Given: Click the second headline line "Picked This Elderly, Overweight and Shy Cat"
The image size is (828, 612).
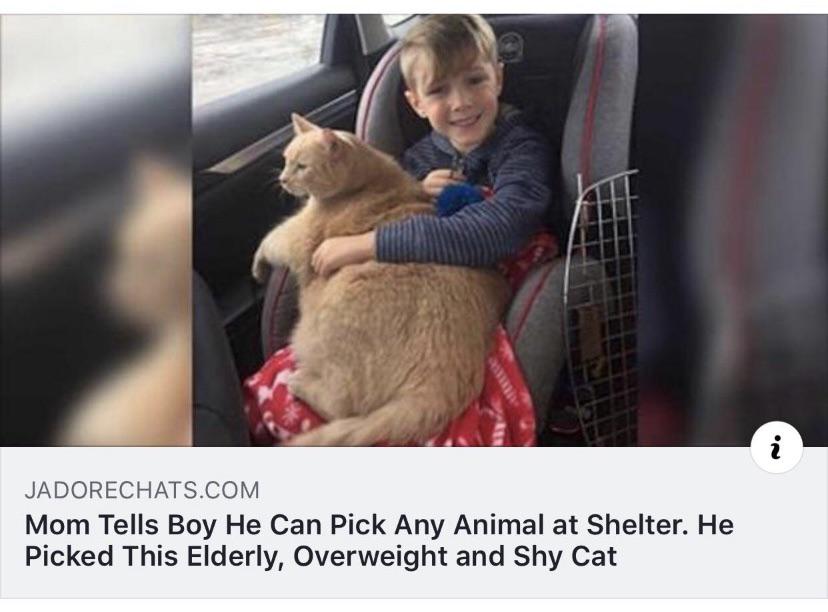Looking at the screenshot, I should [321, 557].
